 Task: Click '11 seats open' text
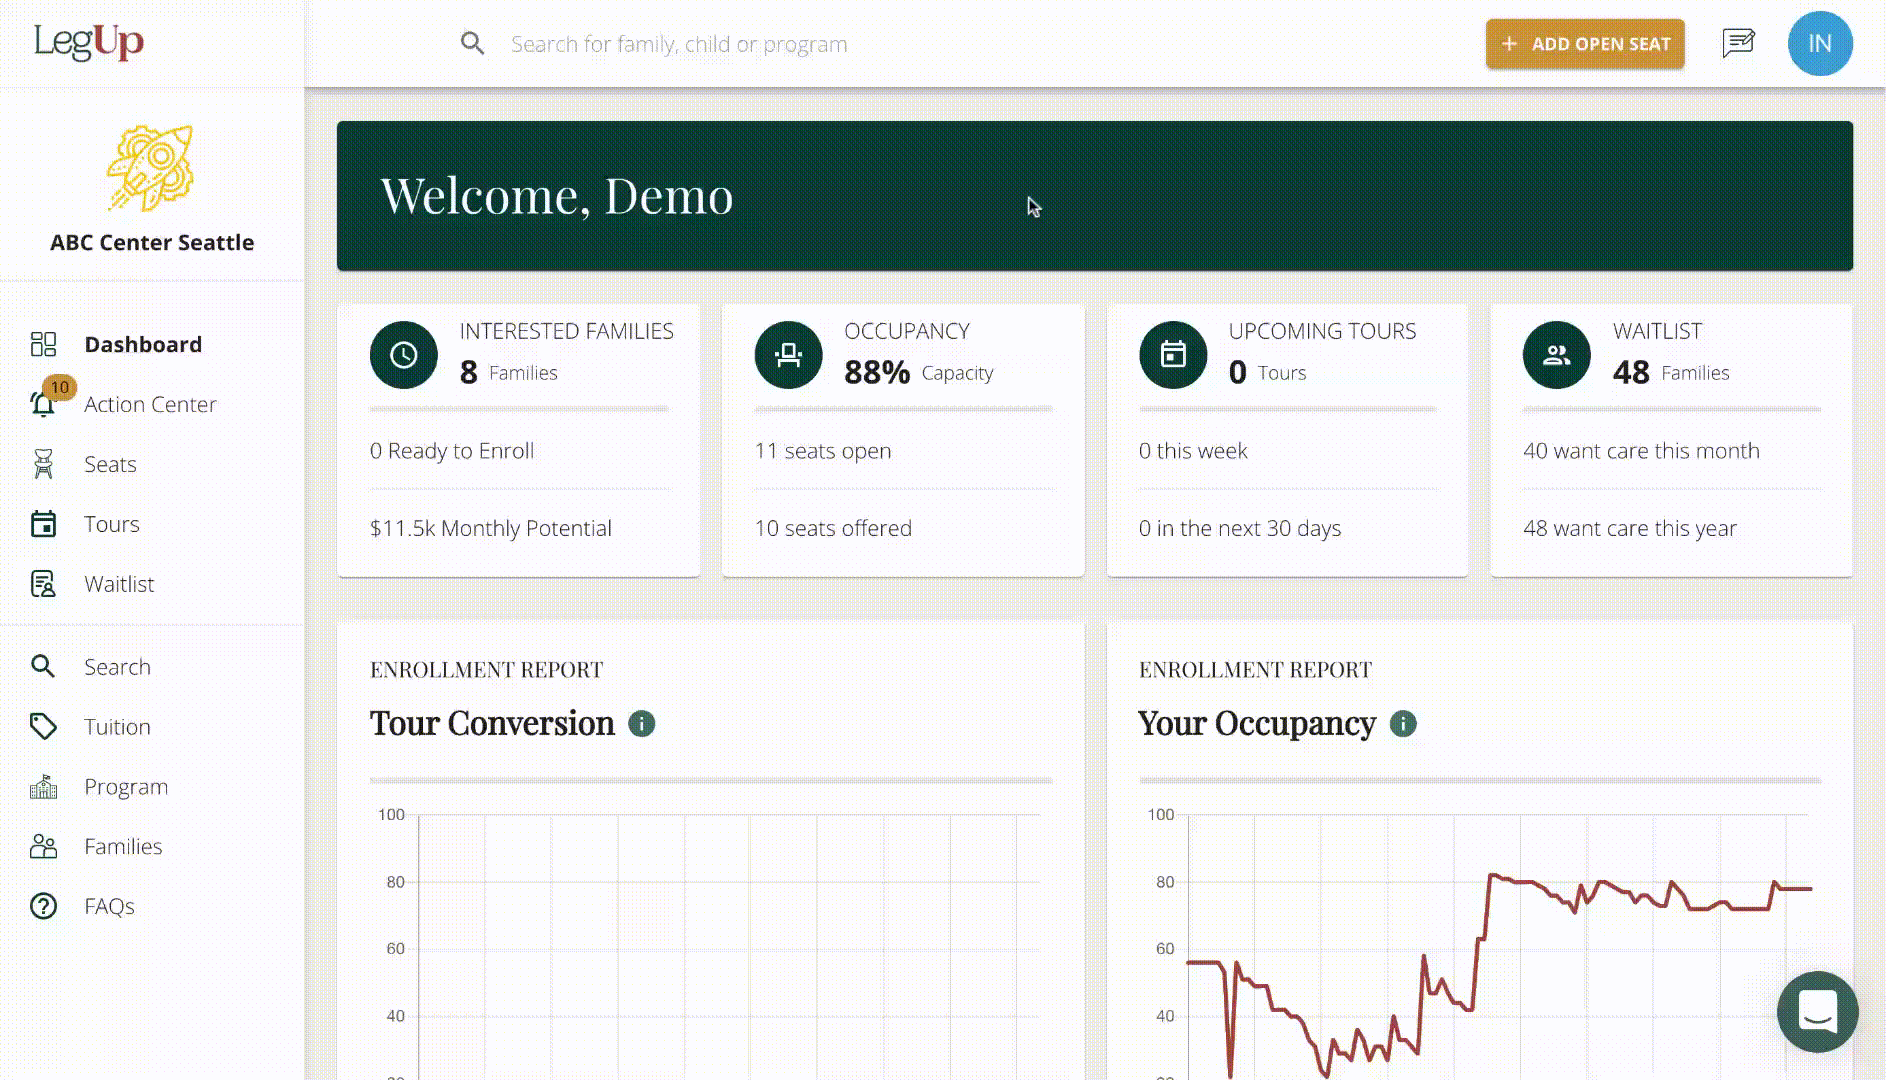[823, 451]
